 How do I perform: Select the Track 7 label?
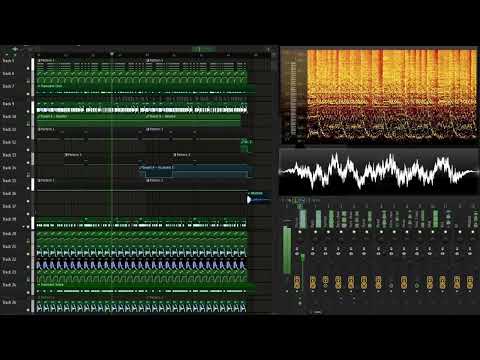pos(8,86)
